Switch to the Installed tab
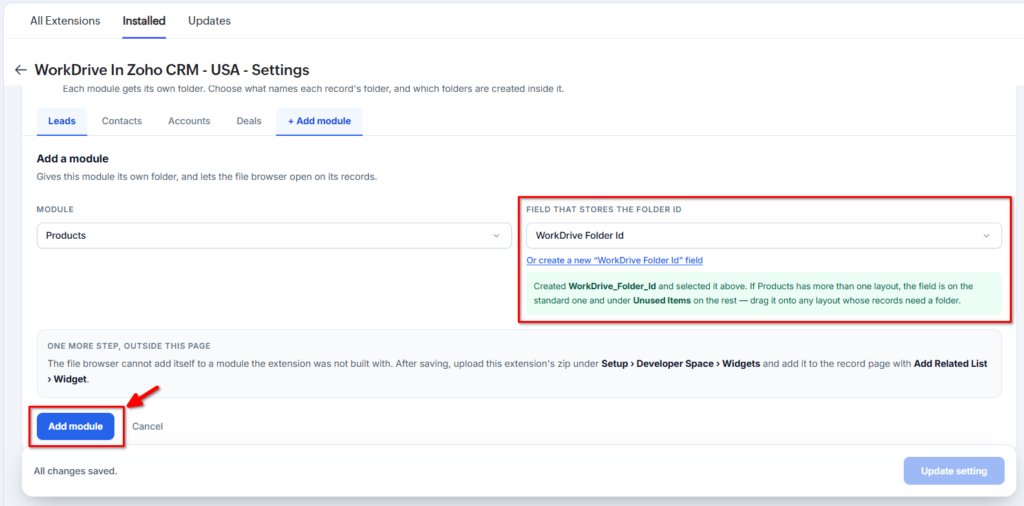Screen dimensions: 1024x506 tap(144, 21)
